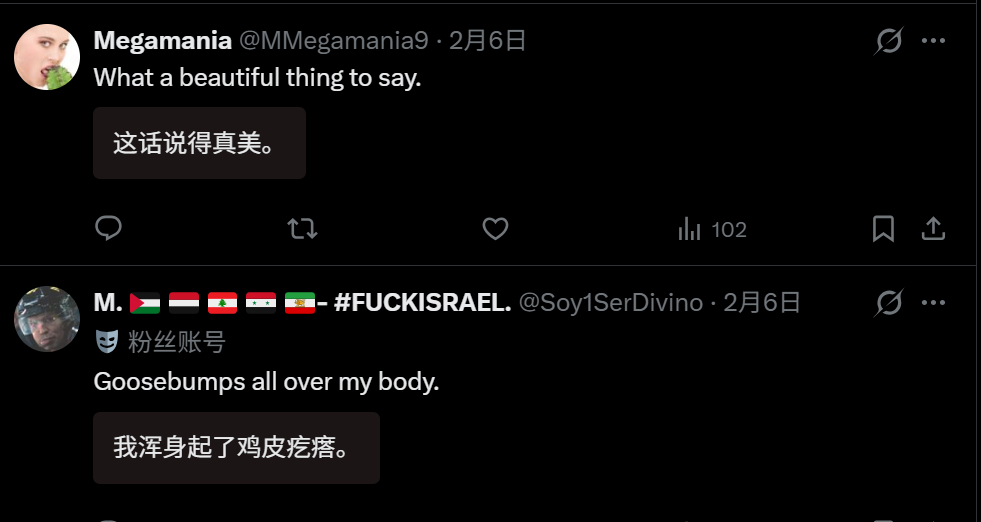Click the 2月6日 date on Soy1SerDivino's tweet
Viewport: 981px width, 522px height.
(762, 303)
